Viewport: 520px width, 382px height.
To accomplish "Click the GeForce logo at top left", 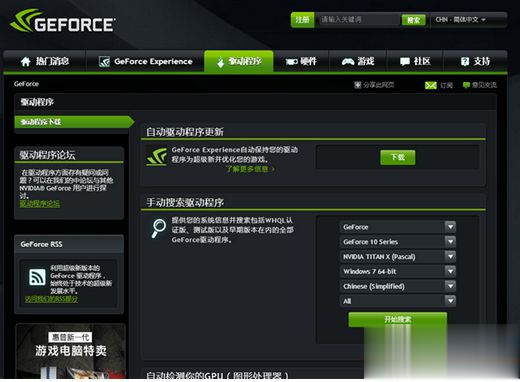I will tap(63, 21).
